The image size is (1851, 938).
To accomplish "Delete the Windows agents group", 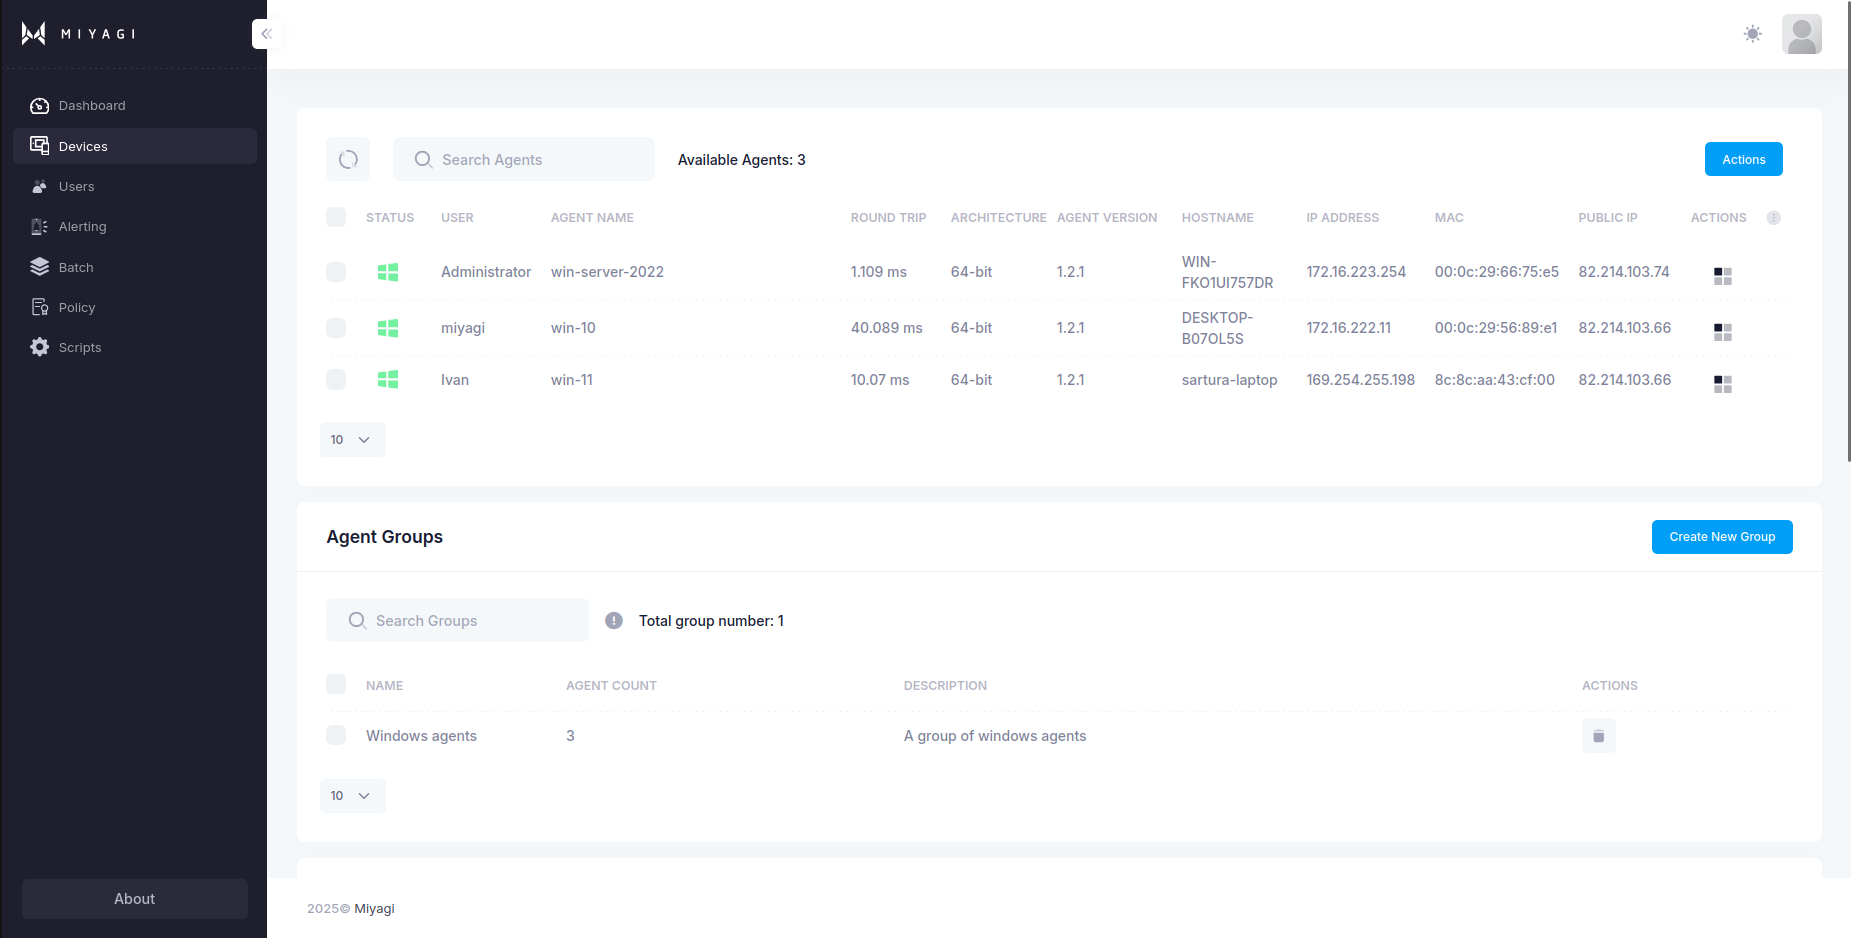I will click(x=1598, y=736).
